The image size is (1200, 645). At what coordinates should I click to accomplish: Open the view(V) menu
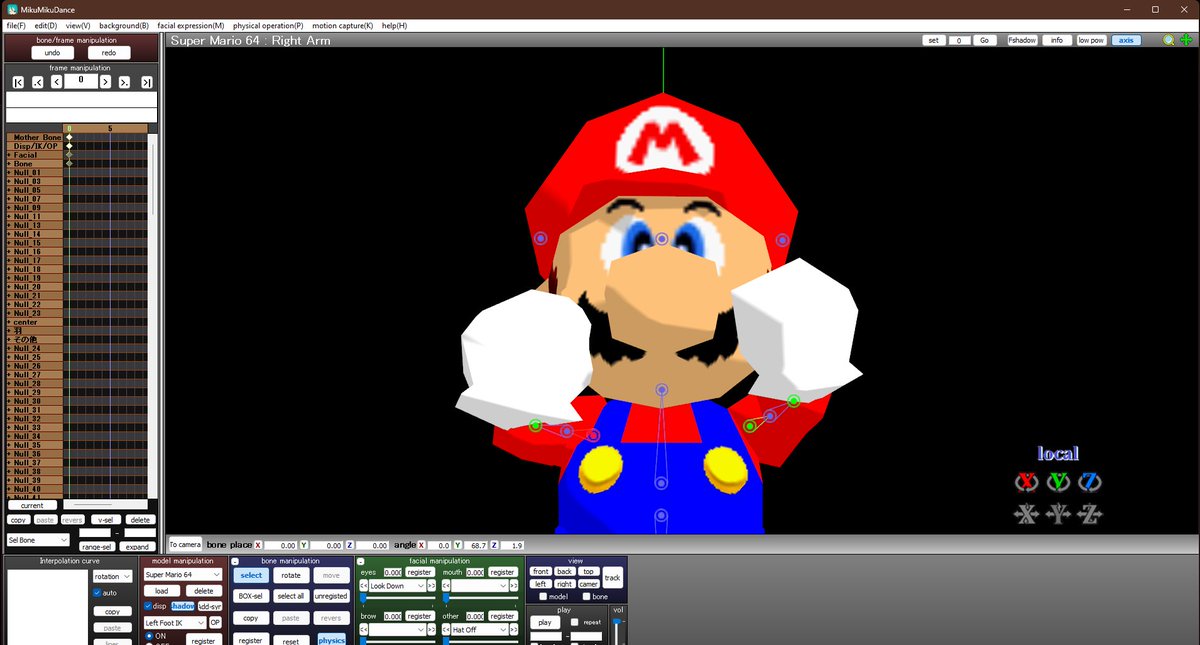78,25
